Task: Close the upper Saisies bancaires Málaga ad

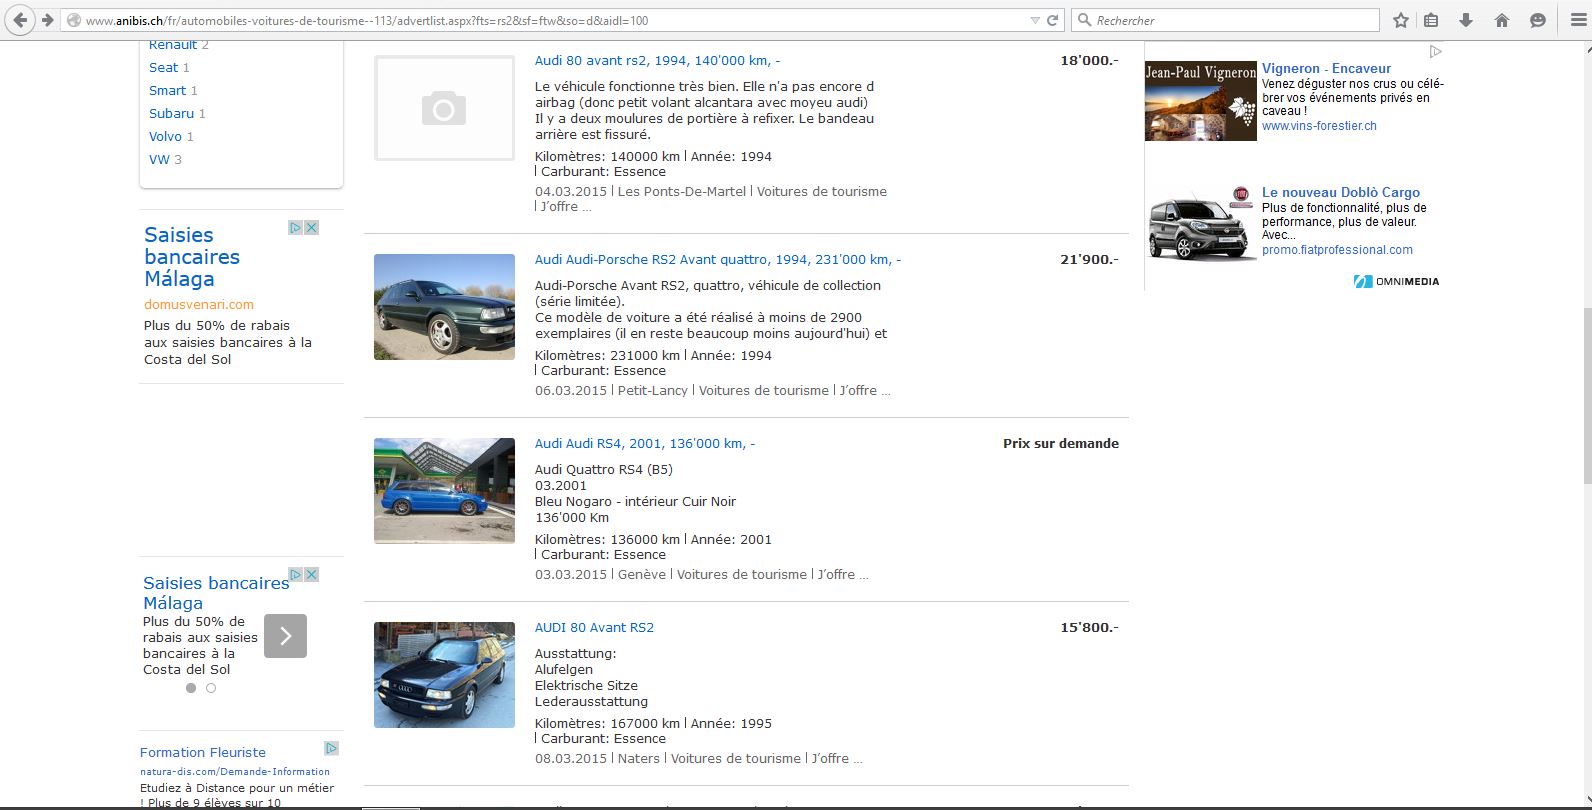Action: click(311, 228)
